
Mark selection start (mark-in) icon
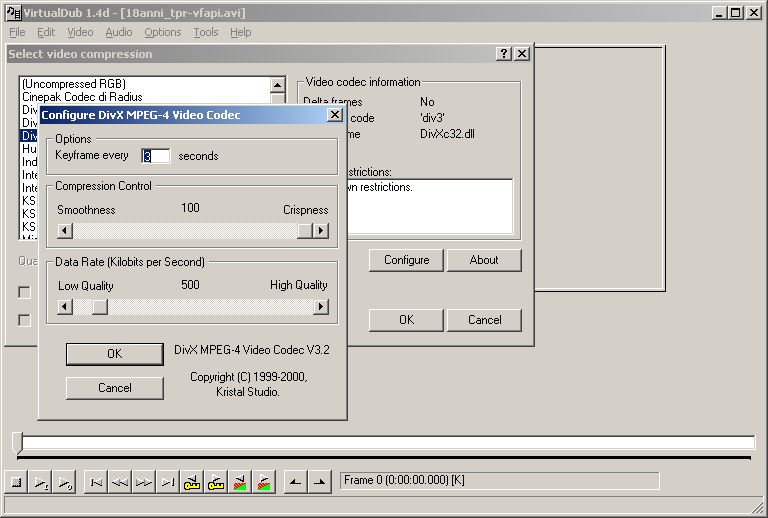point(295,482)
